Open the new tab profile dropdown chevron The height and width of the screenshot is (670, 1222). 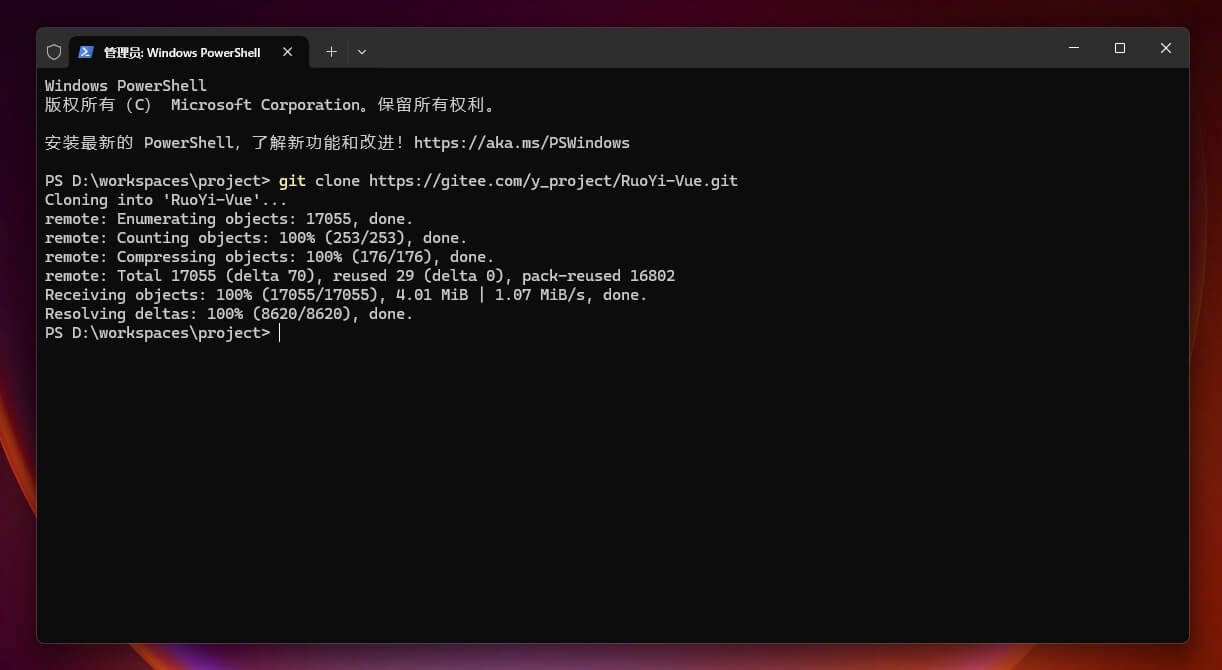point(362,52)
